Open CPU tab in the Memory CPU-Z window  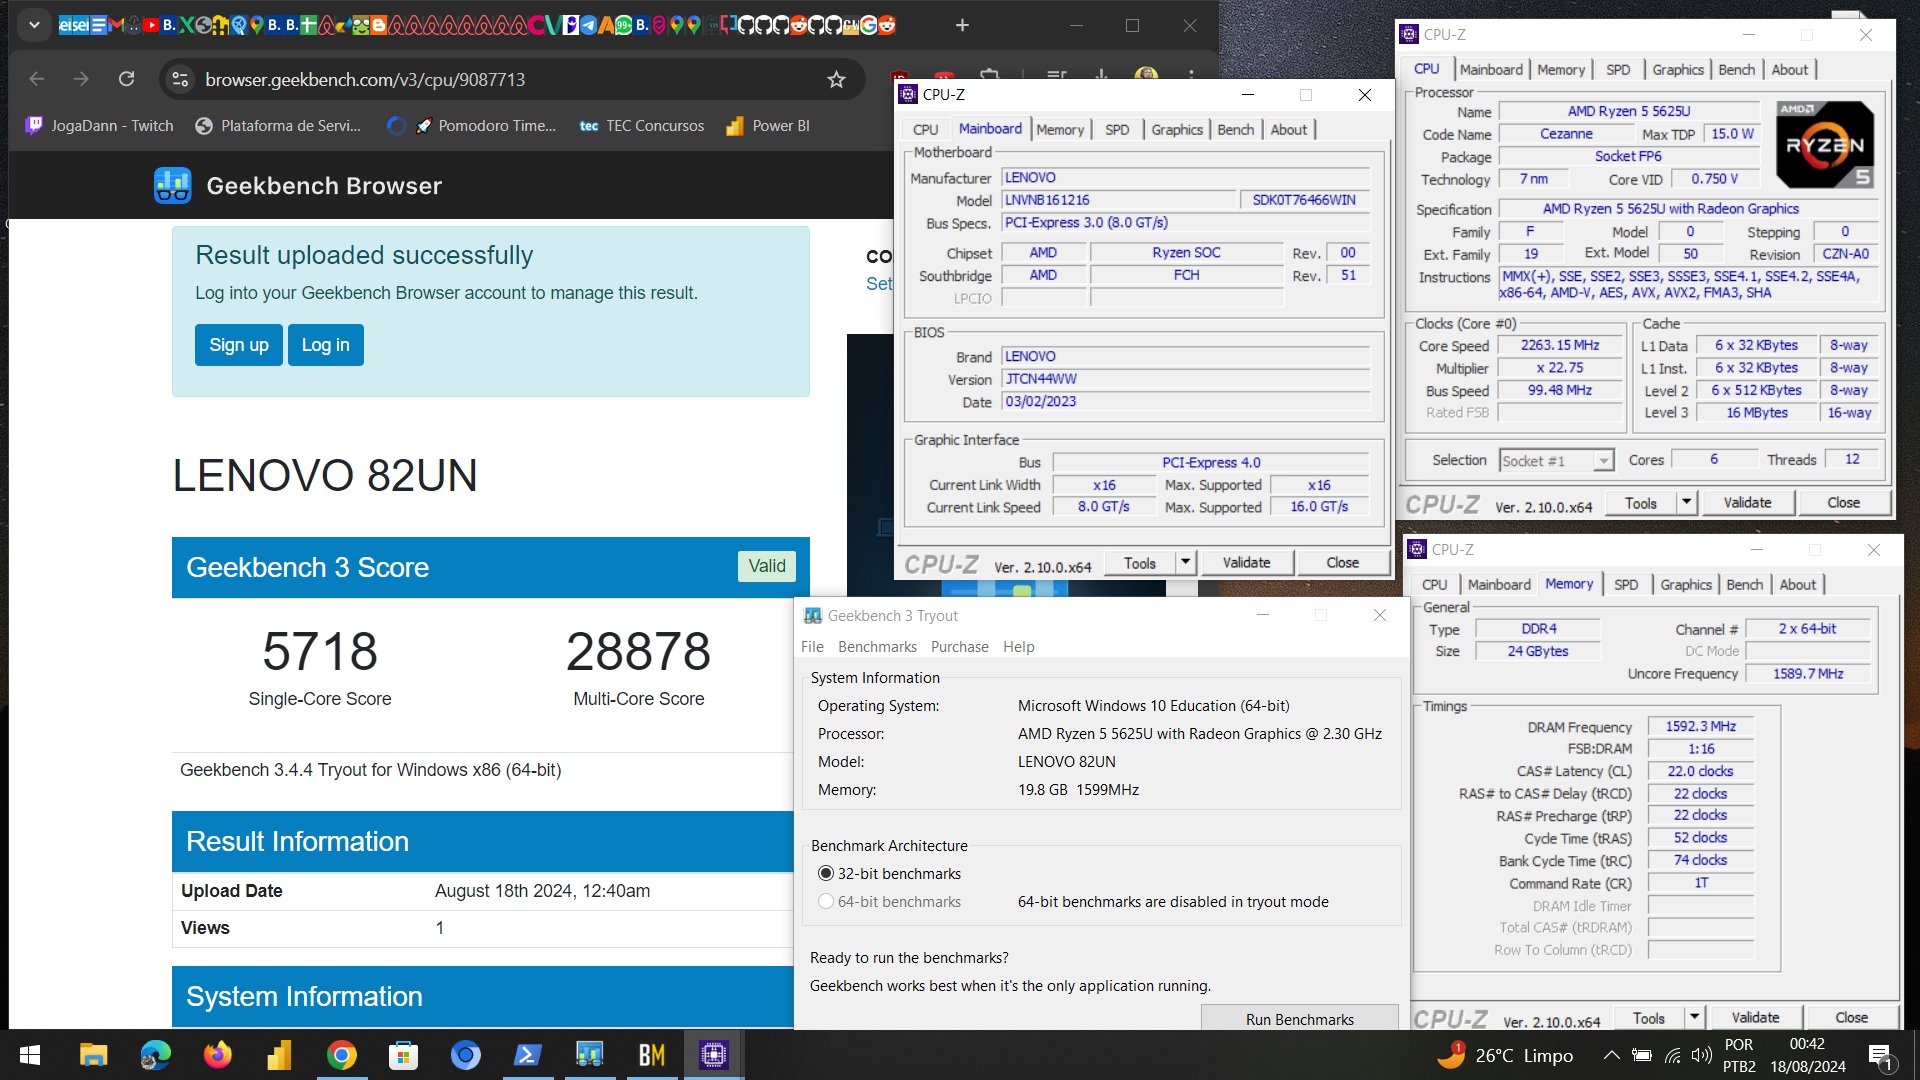[1435, 585]
